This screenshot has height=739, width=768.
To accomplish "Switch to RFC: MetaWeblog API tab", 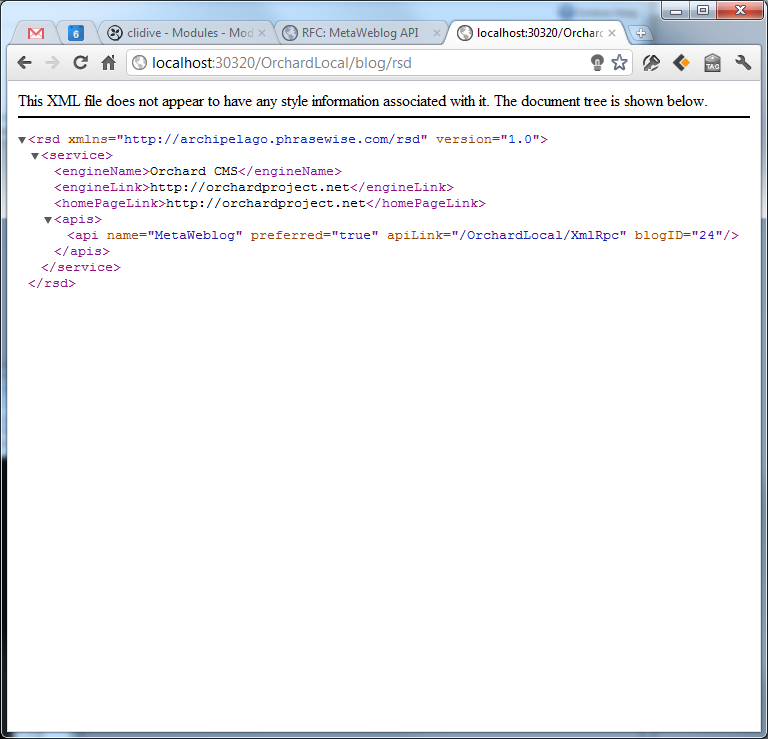I will [x=355, y=33].
